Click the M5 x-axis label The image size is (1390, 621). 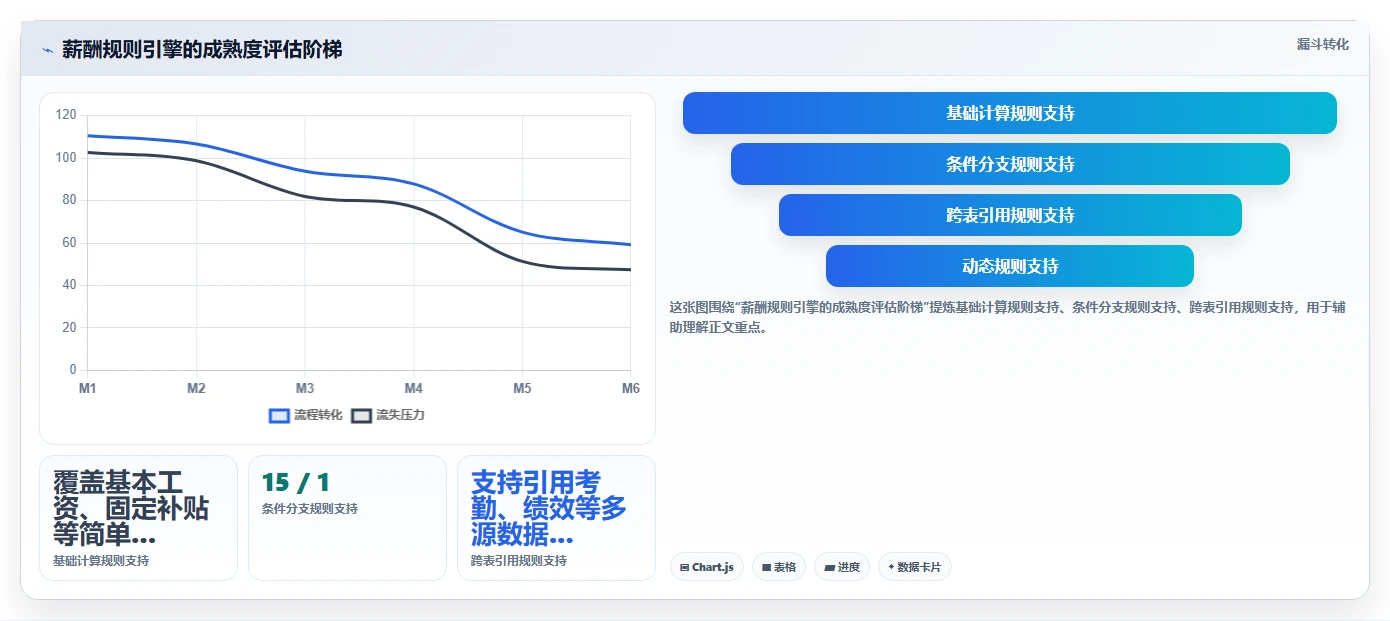click(x=522, y=388)
